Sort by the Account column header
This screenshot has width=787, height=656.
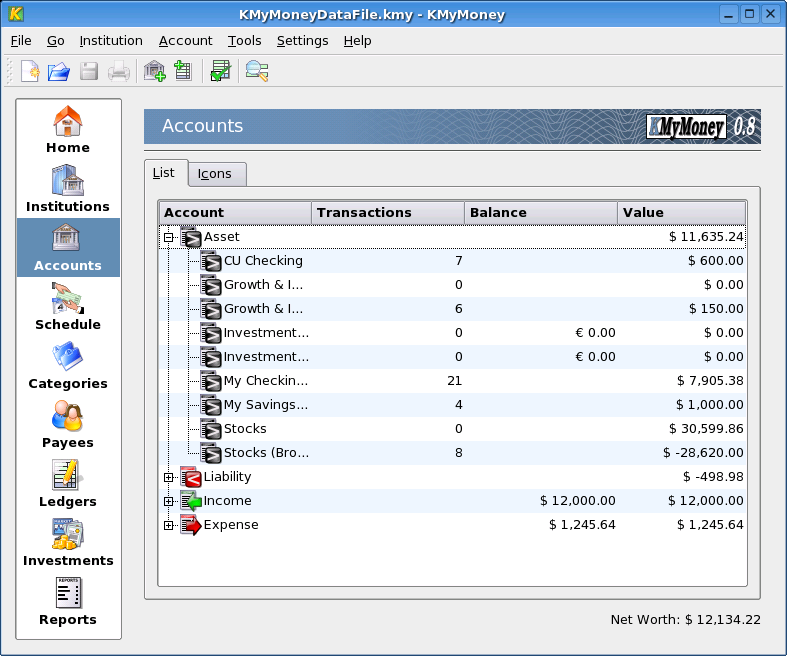235,213
